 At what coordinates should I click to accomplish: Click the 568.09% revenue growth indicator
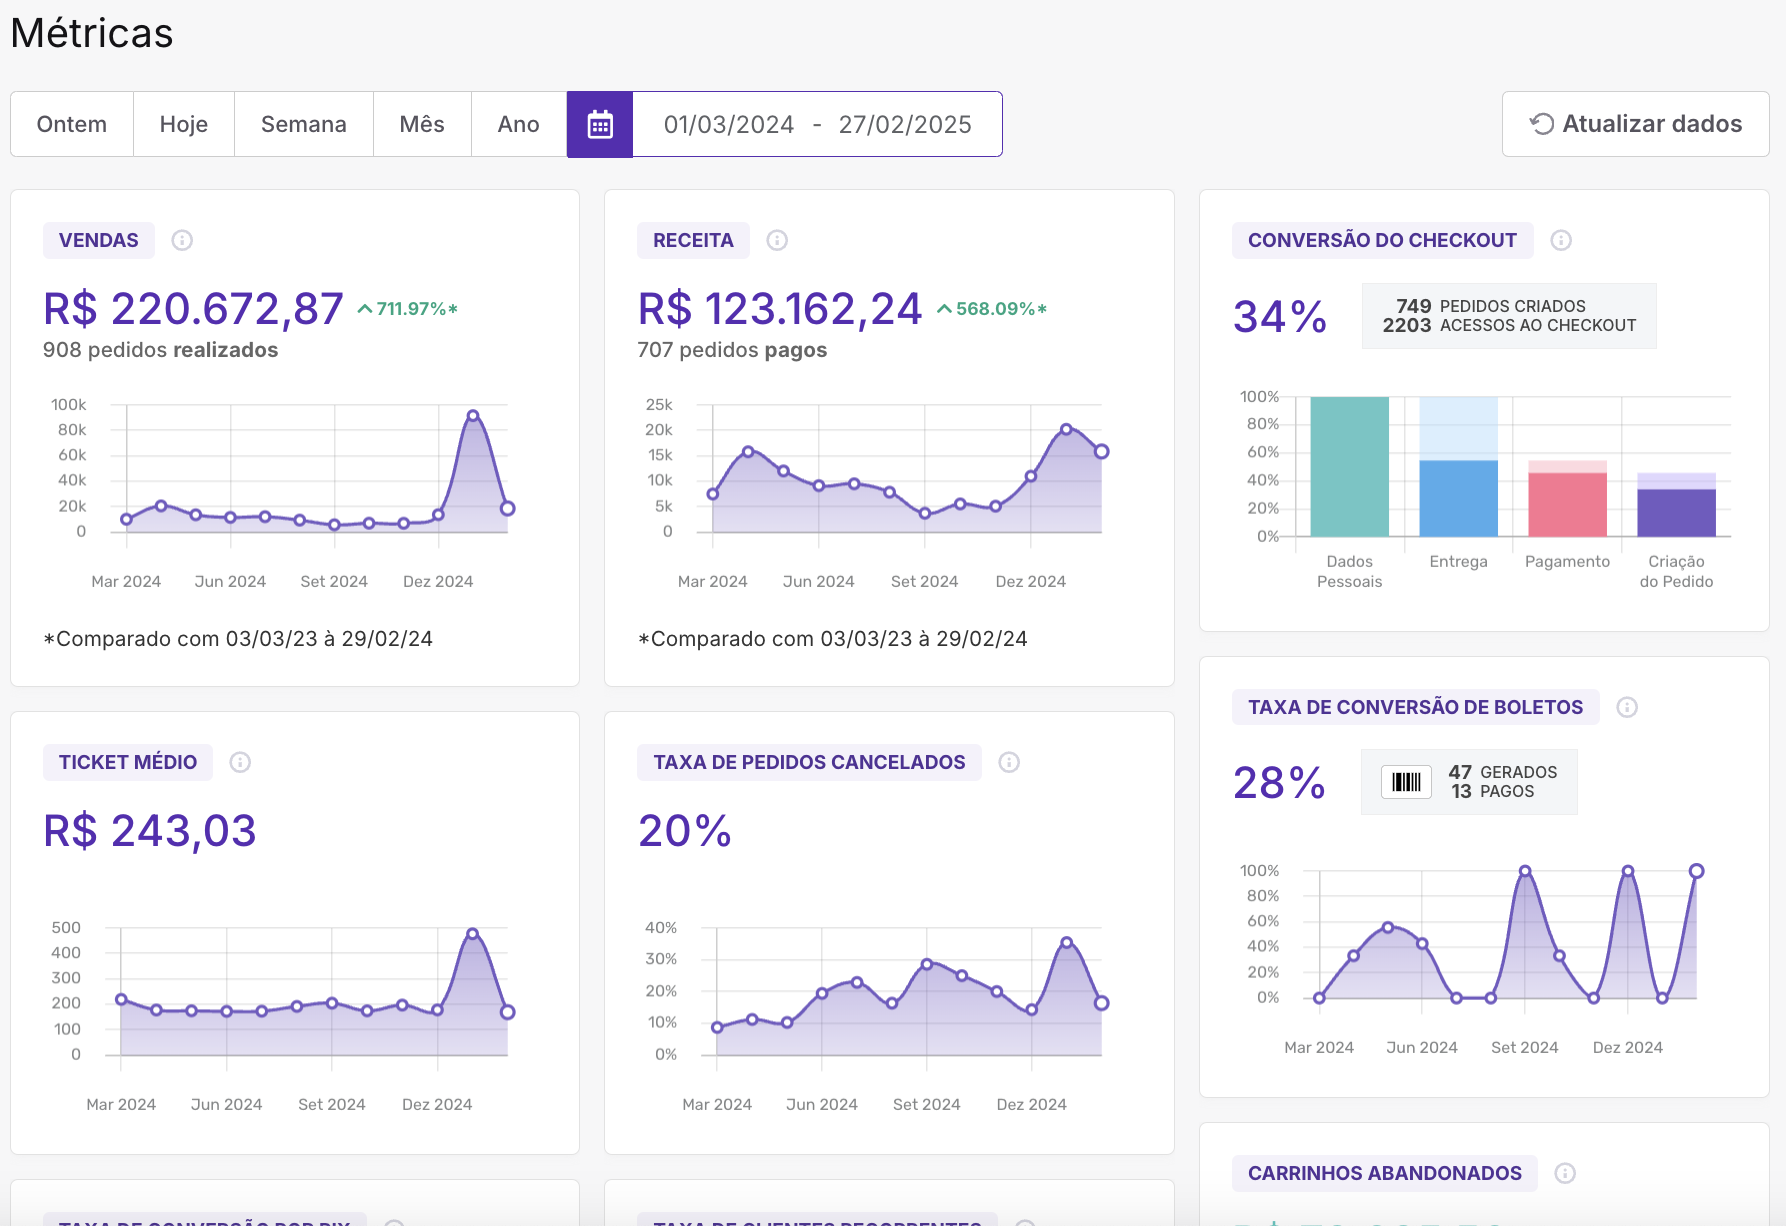[x=992, y=309]
